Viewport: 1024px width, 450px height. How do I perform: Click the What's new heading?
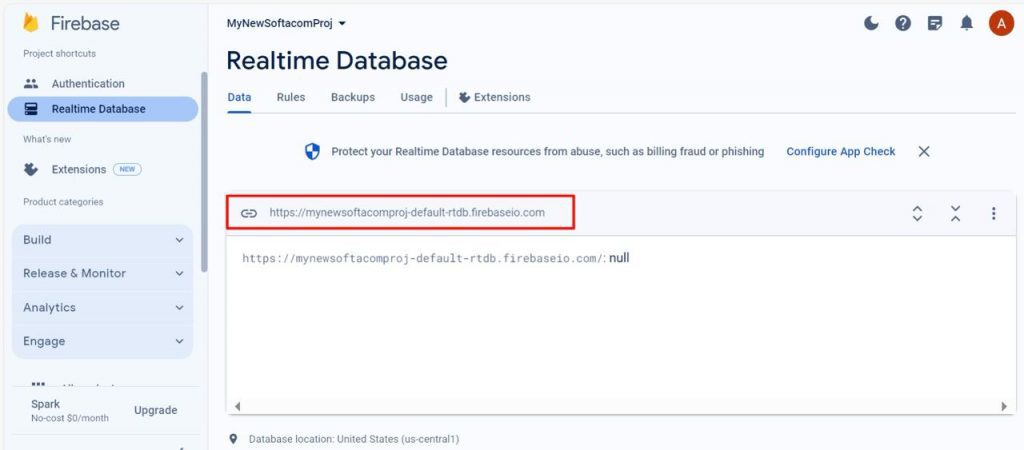47,139
